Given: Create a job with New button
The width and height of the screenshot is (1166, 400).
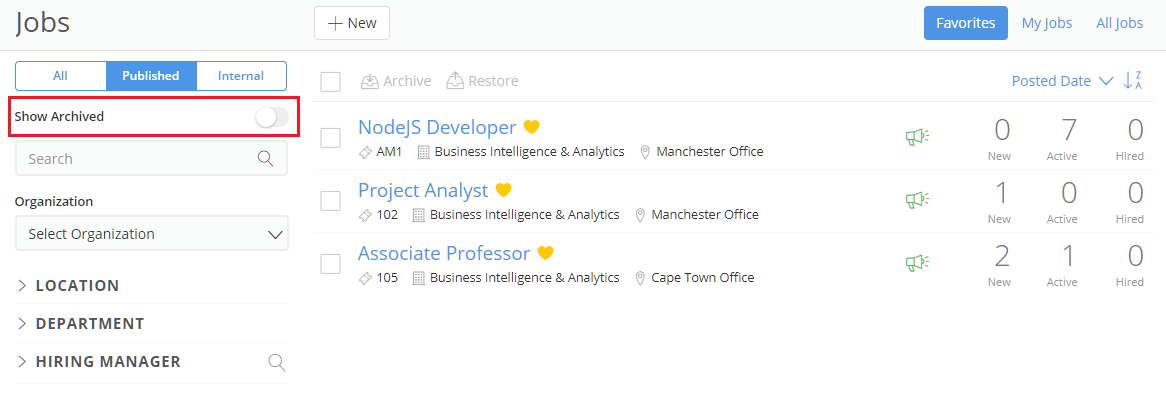Looking at the screenshot, I should 352,23.
